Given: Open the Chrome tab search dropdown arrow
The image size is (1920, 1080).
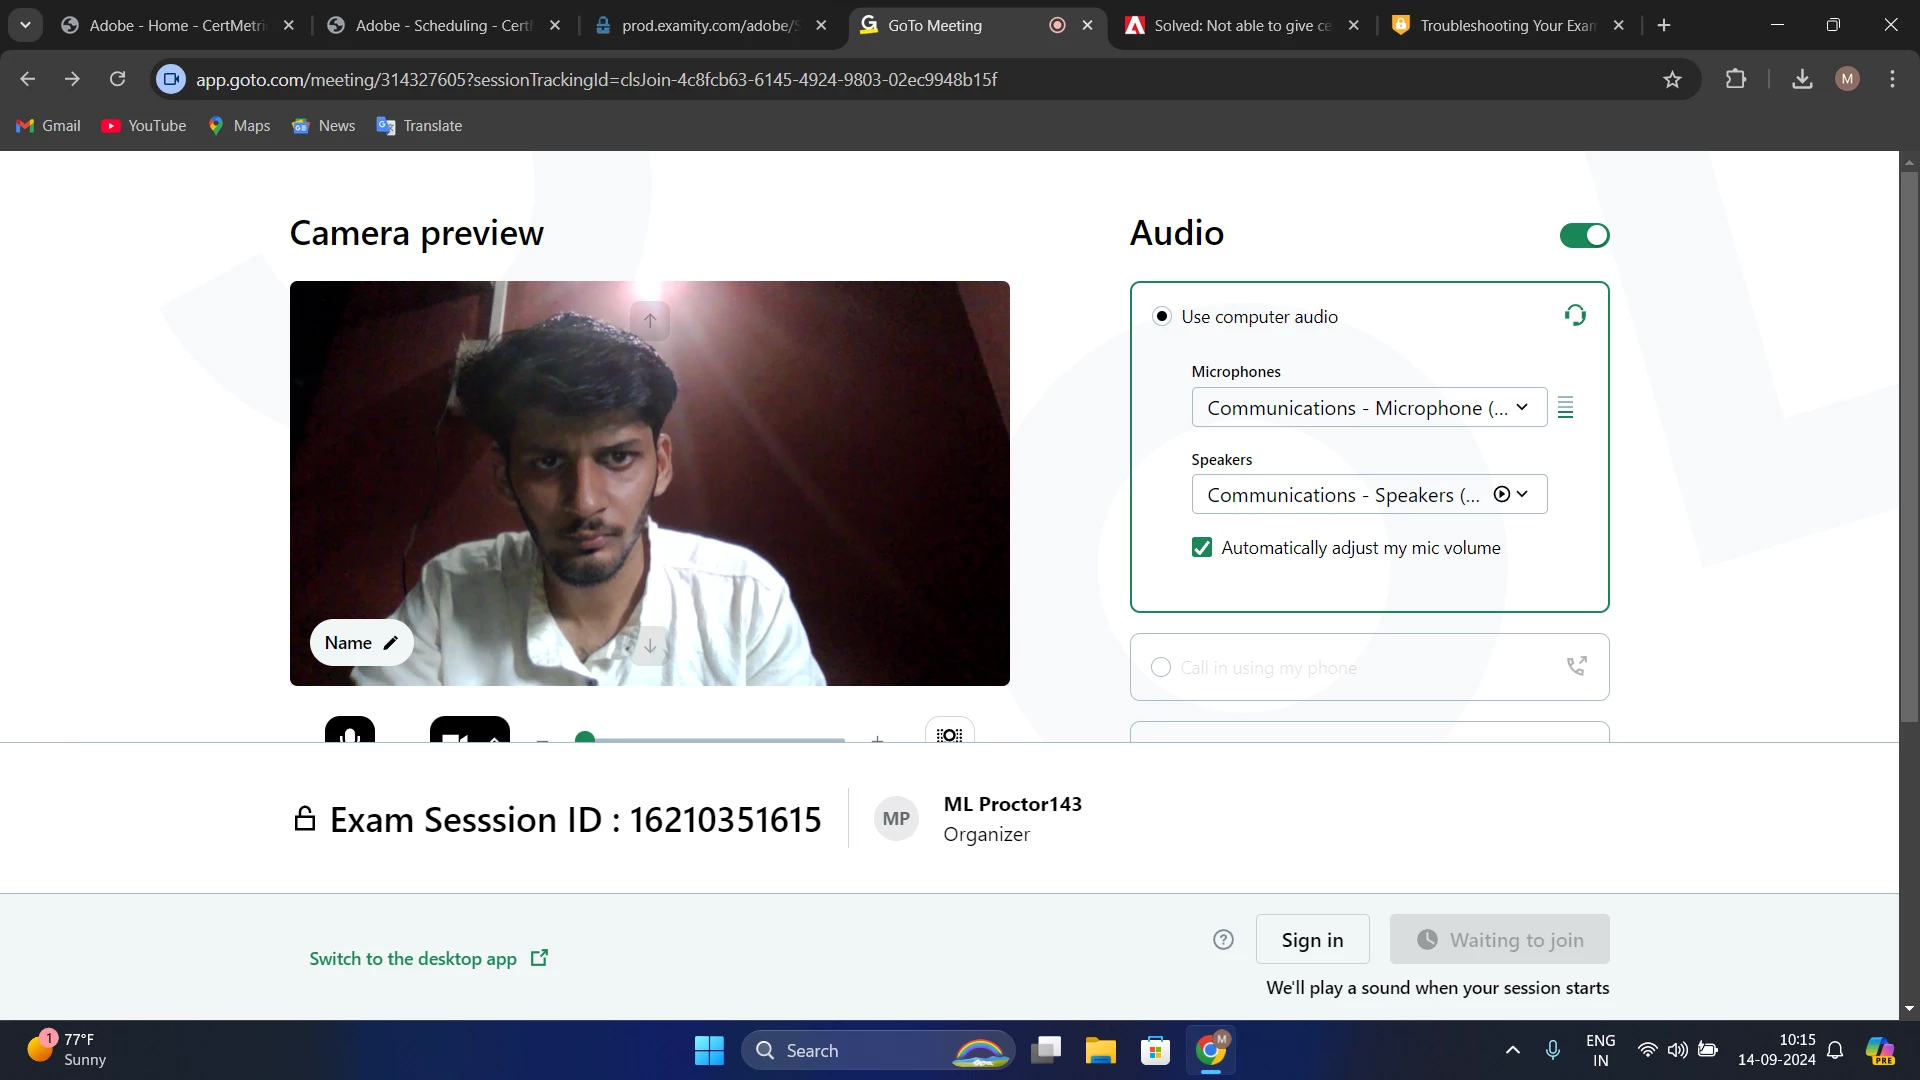Looking at the screenshot, I should tap(25, 25).
